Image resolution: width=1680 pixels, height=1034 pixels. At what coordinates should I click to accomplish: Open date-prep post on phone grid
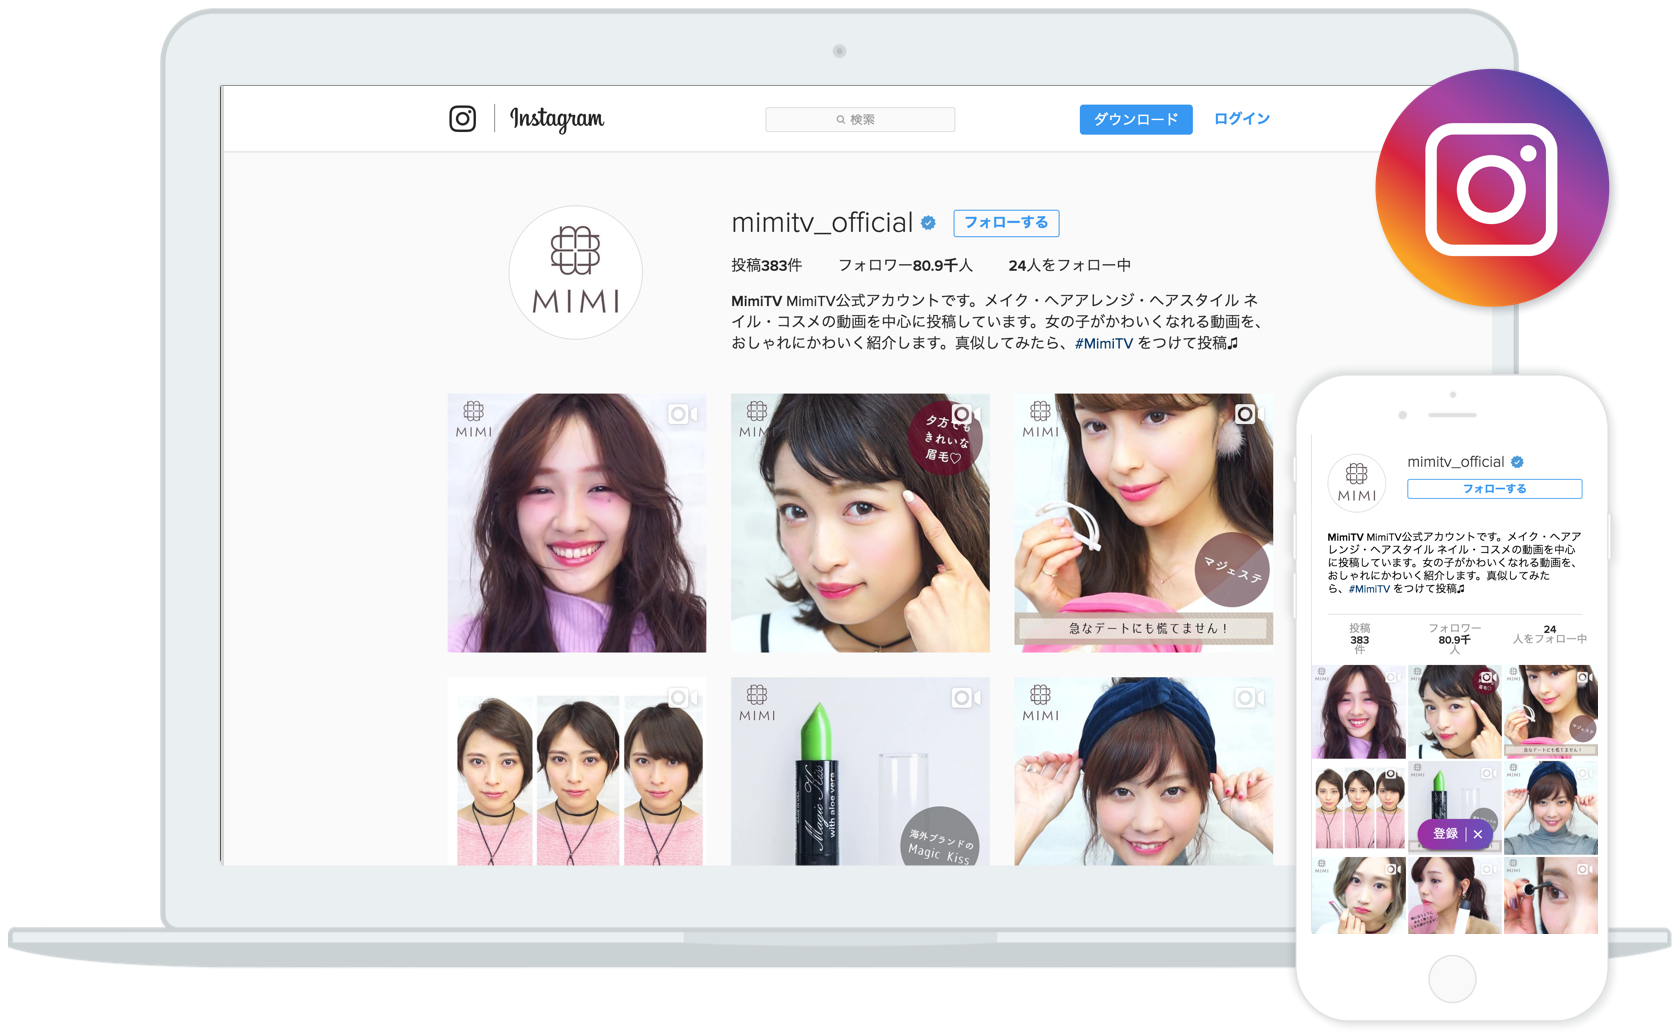(x=1551, y=712)
